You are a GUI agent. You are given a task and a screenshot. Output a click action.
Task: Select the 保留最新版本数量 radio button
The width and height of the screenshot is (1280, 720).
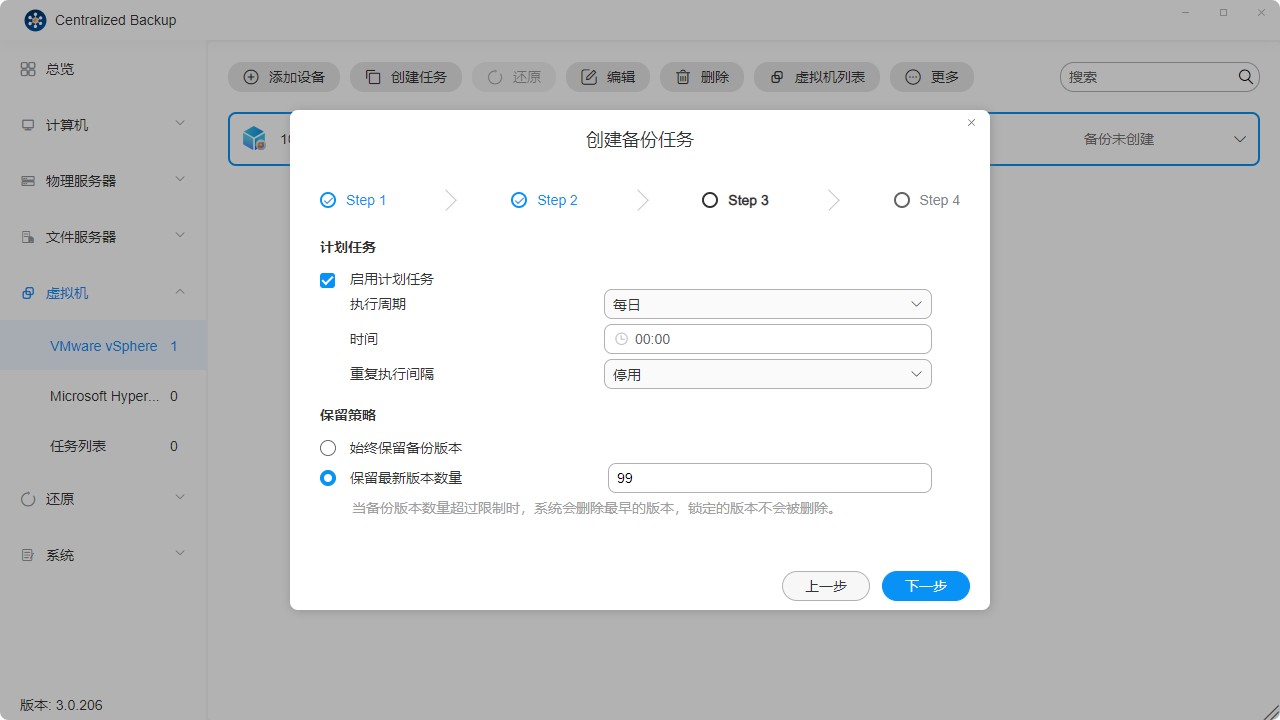(x=327, y=478)
